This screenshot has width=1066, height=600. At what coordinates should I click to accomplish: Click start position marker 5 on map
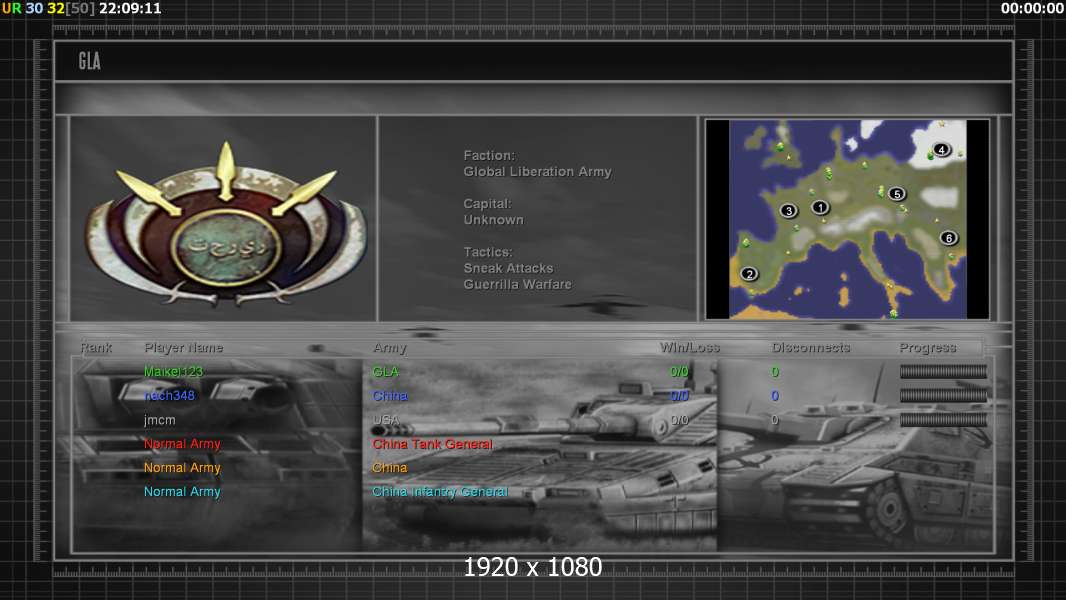[x=897, y=194]
